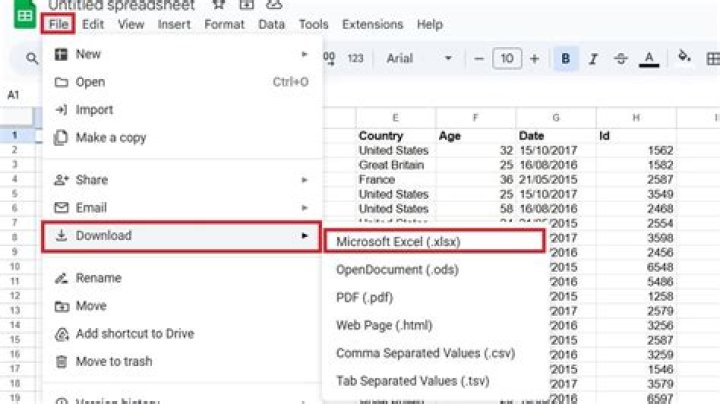Download as OpenDocument (.ods)
The width and height of the screenshot is (720, 404).
(x=435, y=270)
